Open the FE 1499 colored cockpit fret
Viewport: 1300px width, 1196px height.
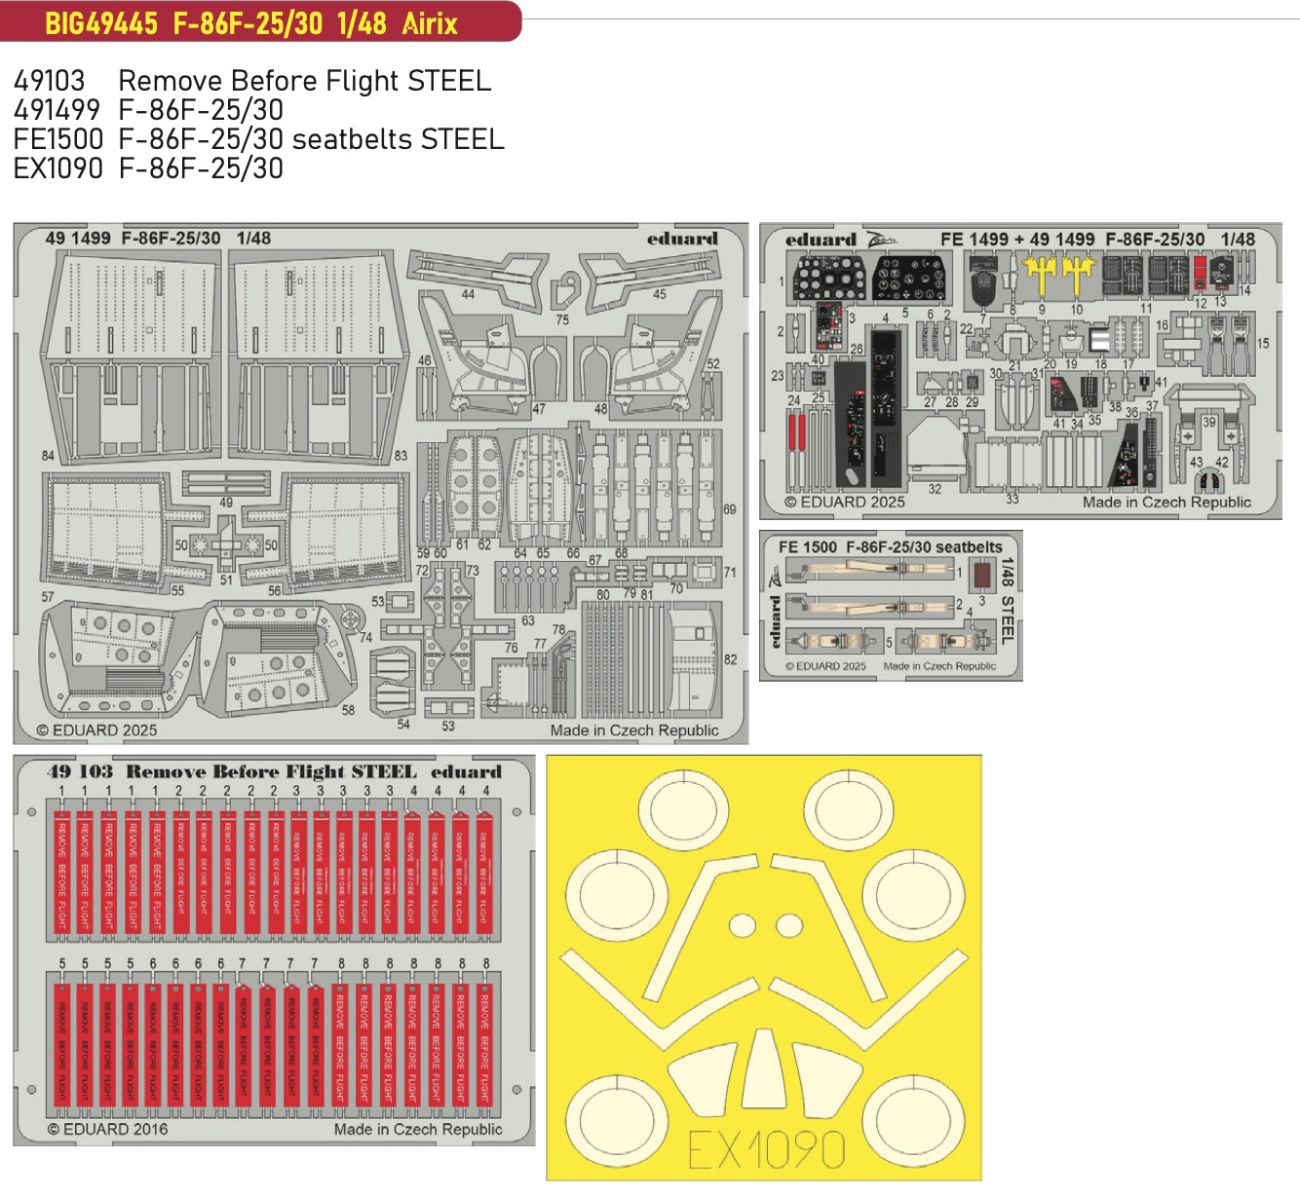click(1020, 371)
